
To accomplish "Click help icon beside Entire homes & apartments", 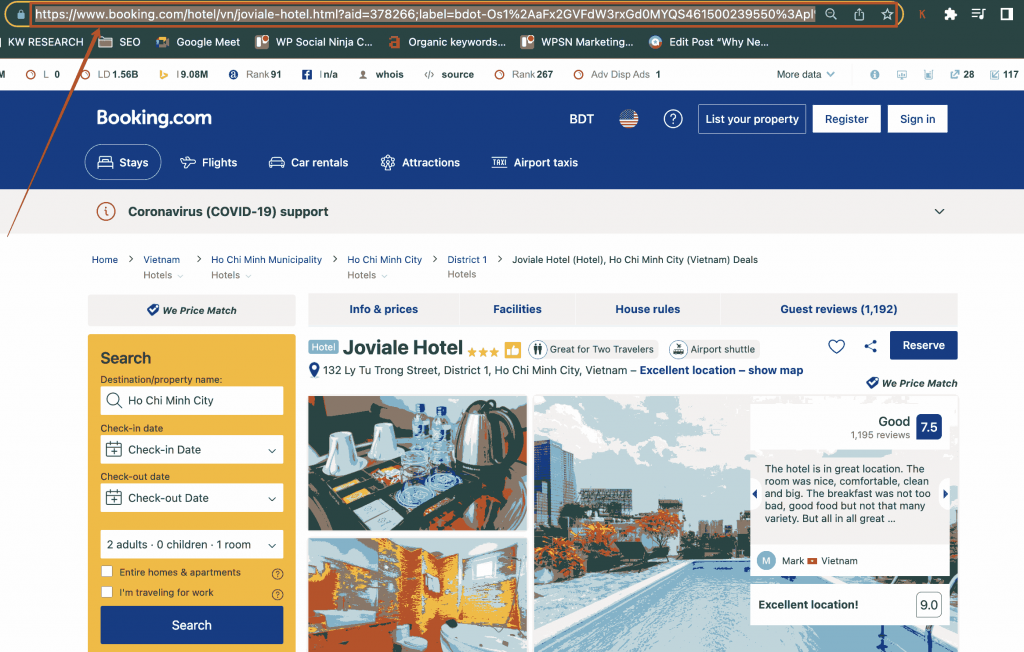I will (278, 574).
